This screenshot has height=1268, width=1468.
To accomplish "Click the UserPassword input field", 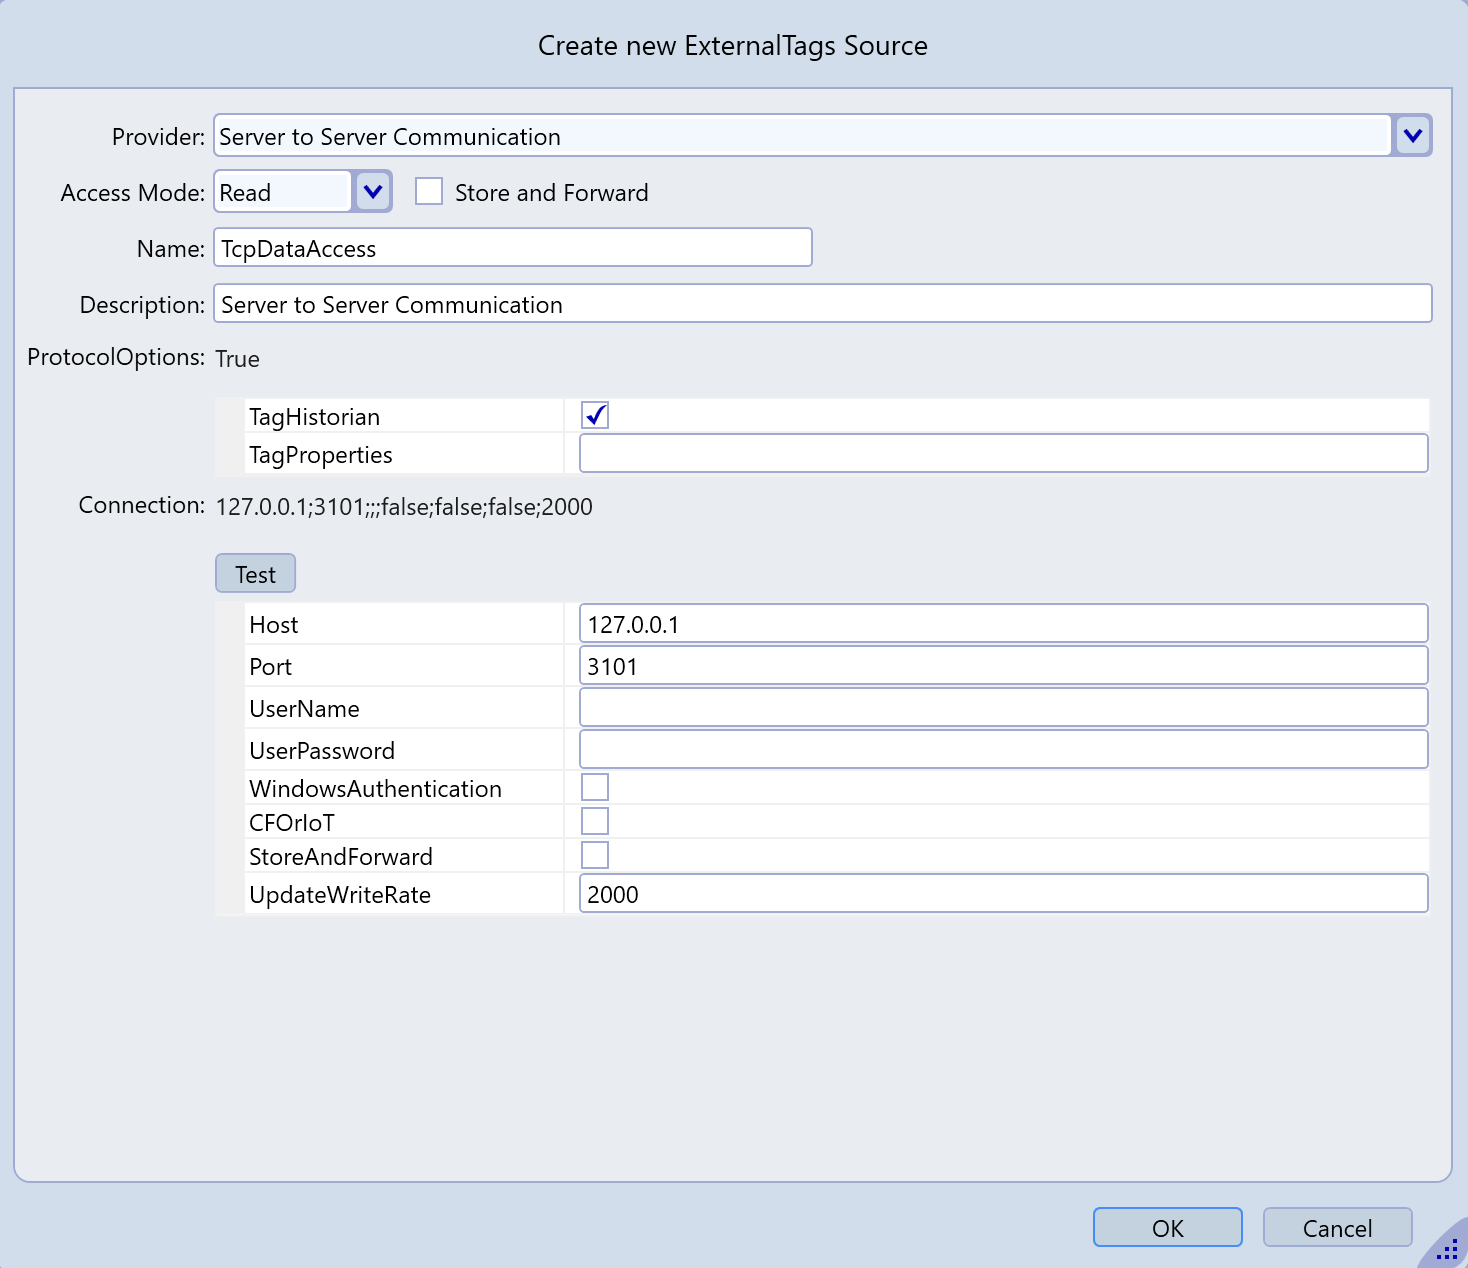I will [x=1003, y=750].
